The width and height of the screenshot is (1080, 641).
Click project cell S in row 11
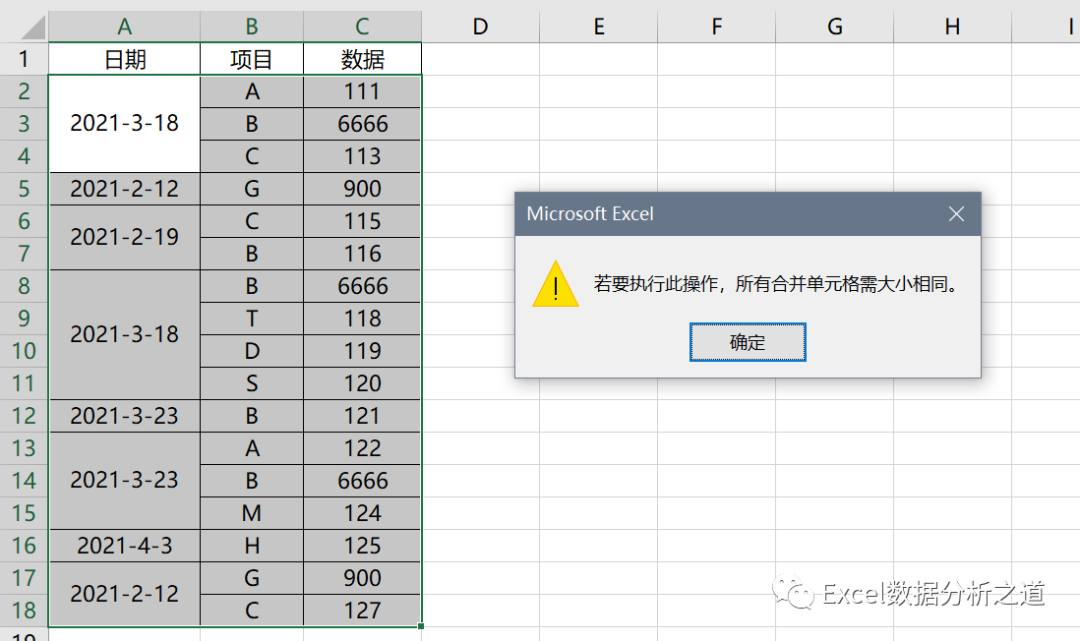[251, 383]
